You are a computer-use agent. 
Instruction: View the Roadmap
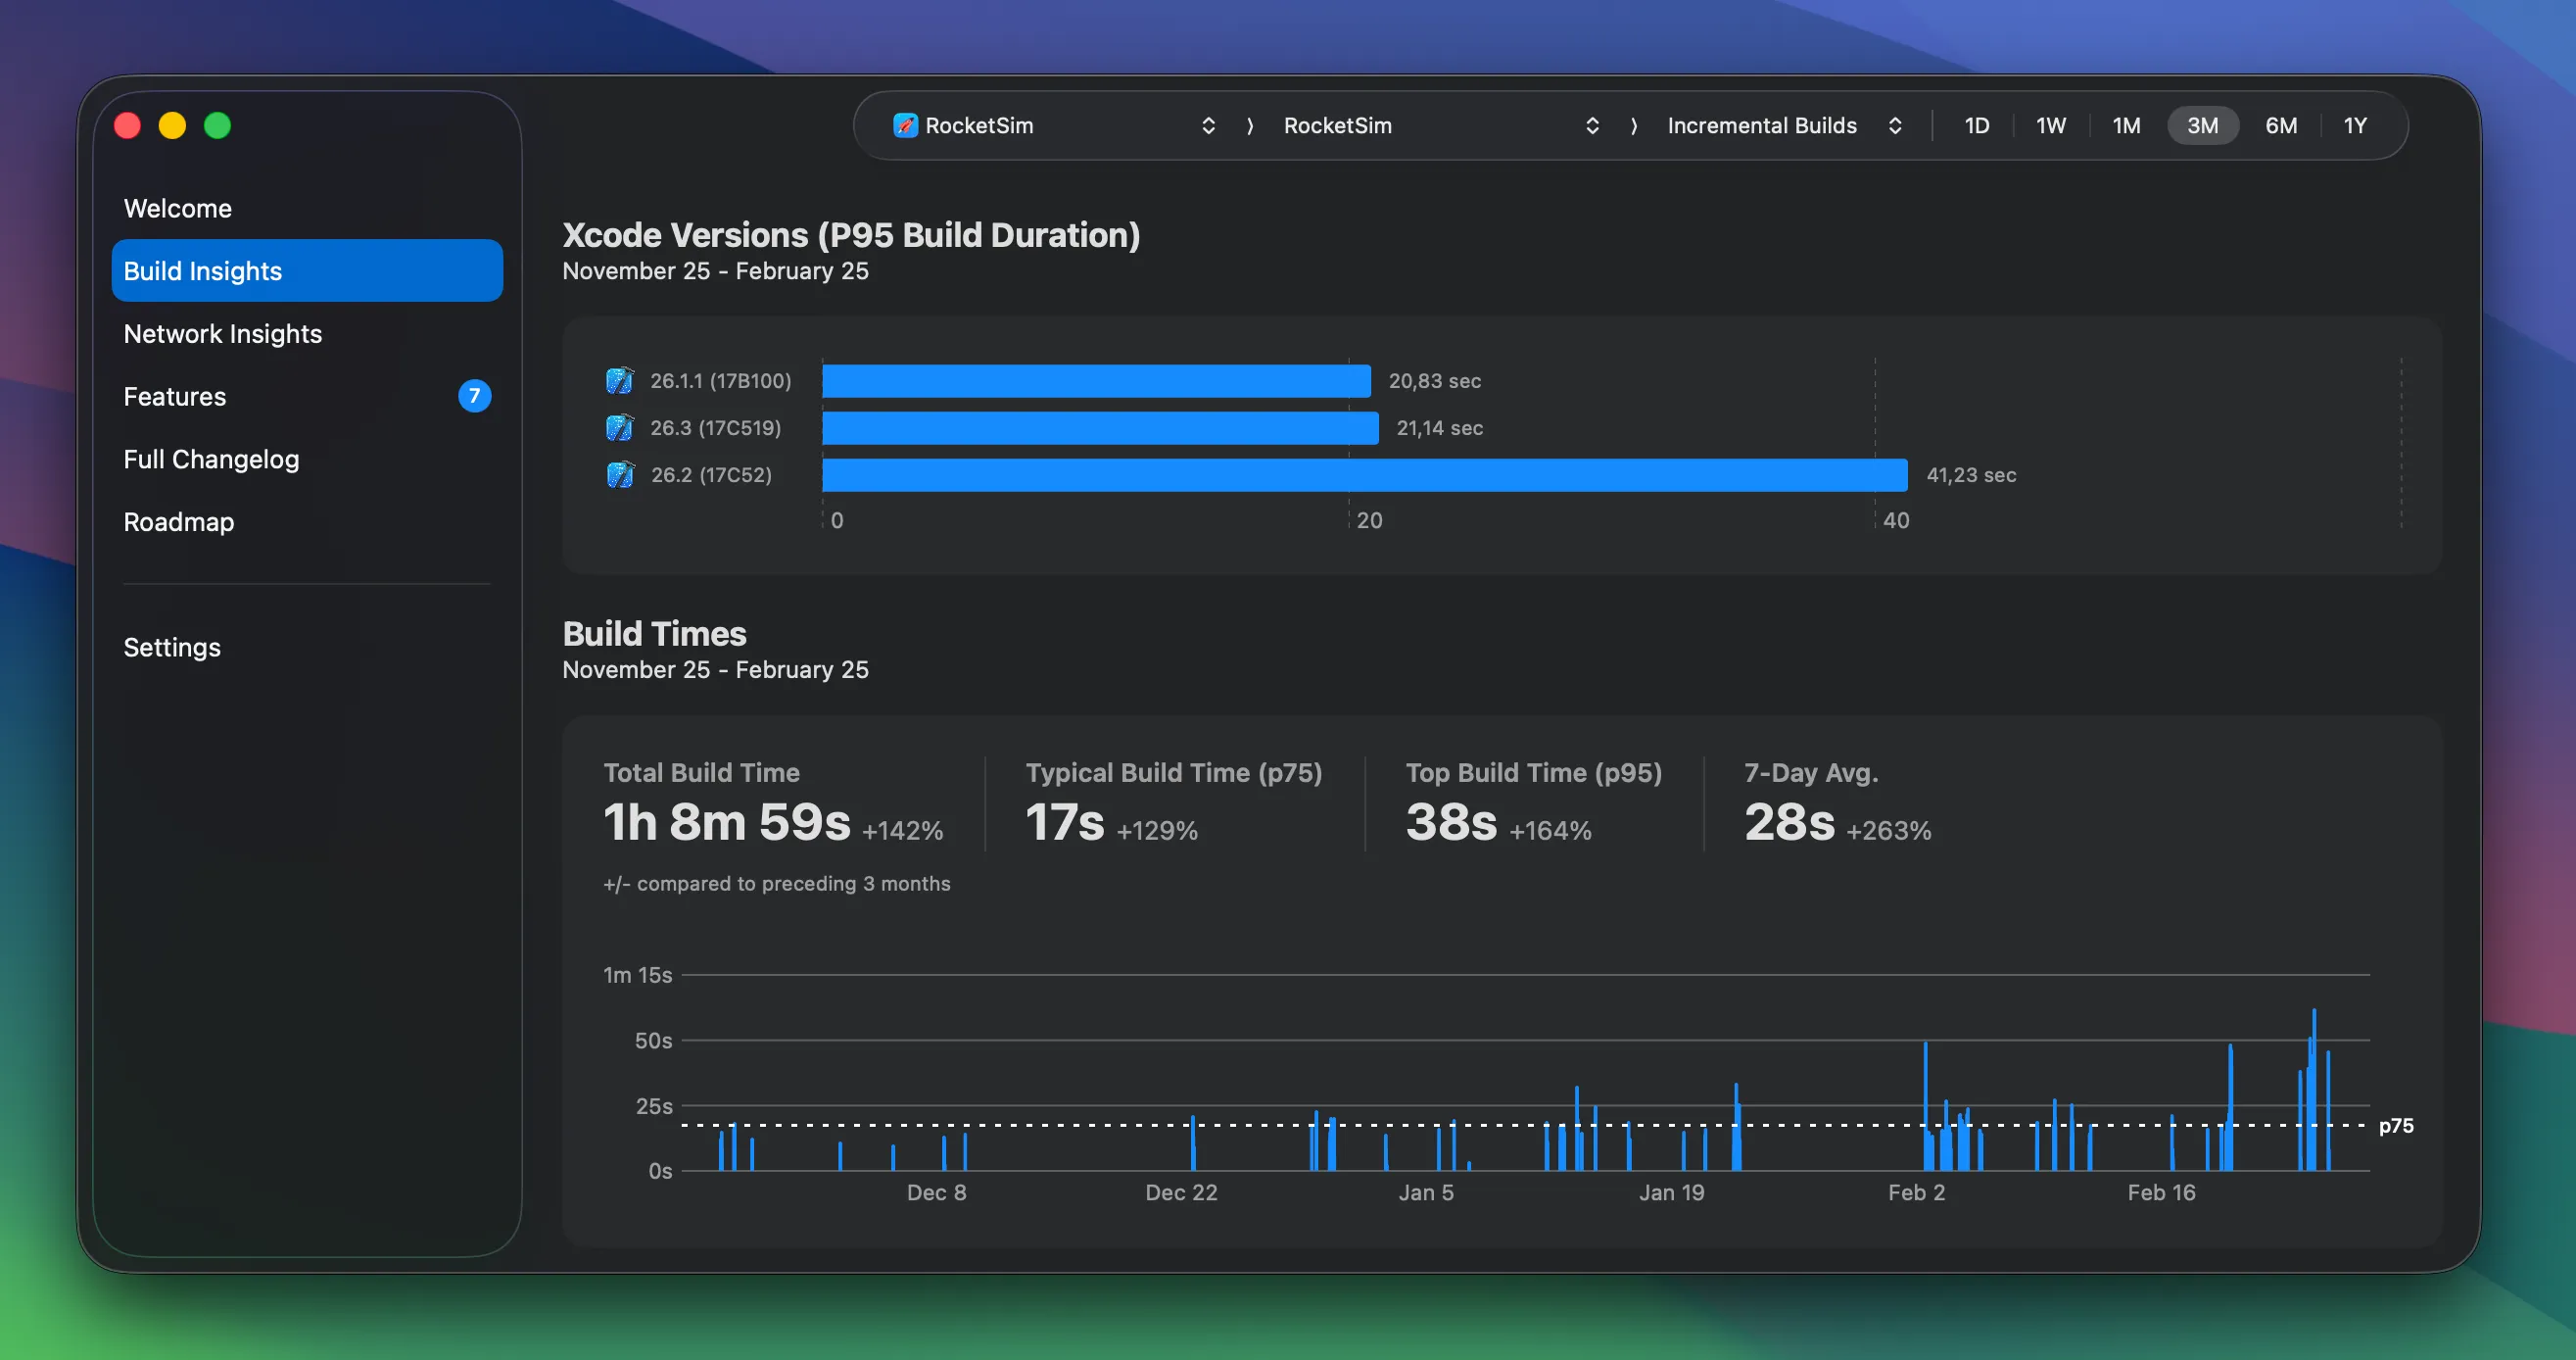coord(178,521)
